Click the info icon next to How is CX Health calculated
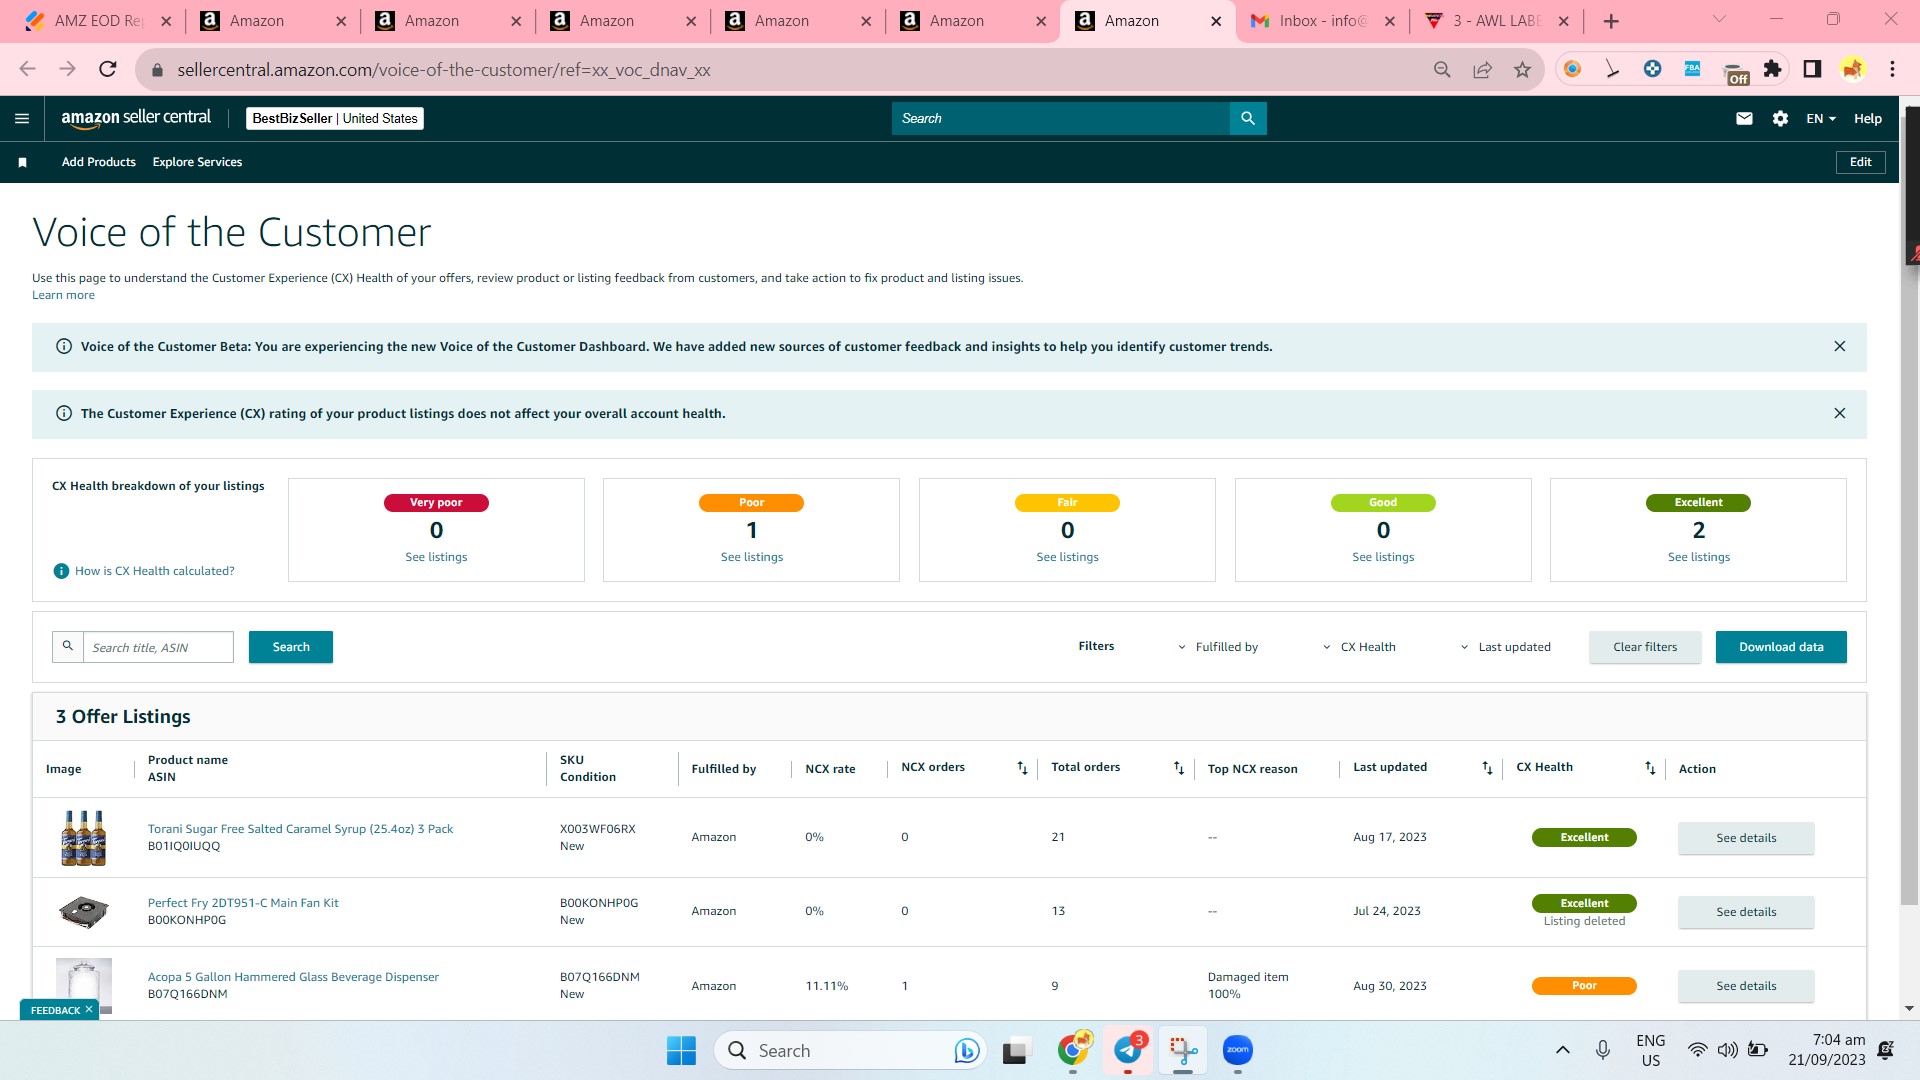The width and height of the screenshot is (1920, 1080). click(61, 571)
